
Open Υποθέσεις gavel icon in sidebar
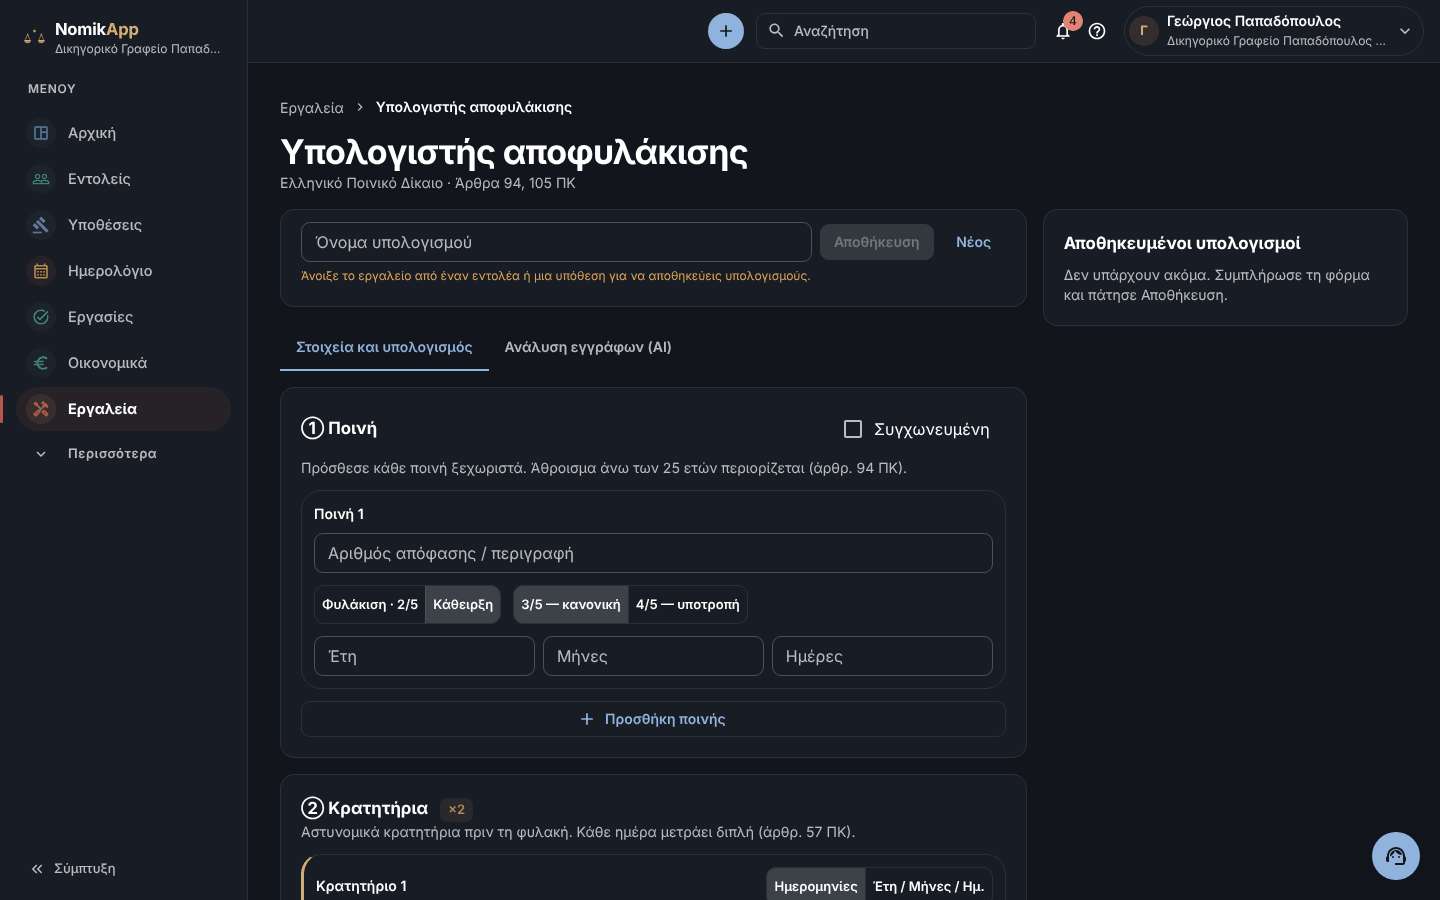coord(41,225)
